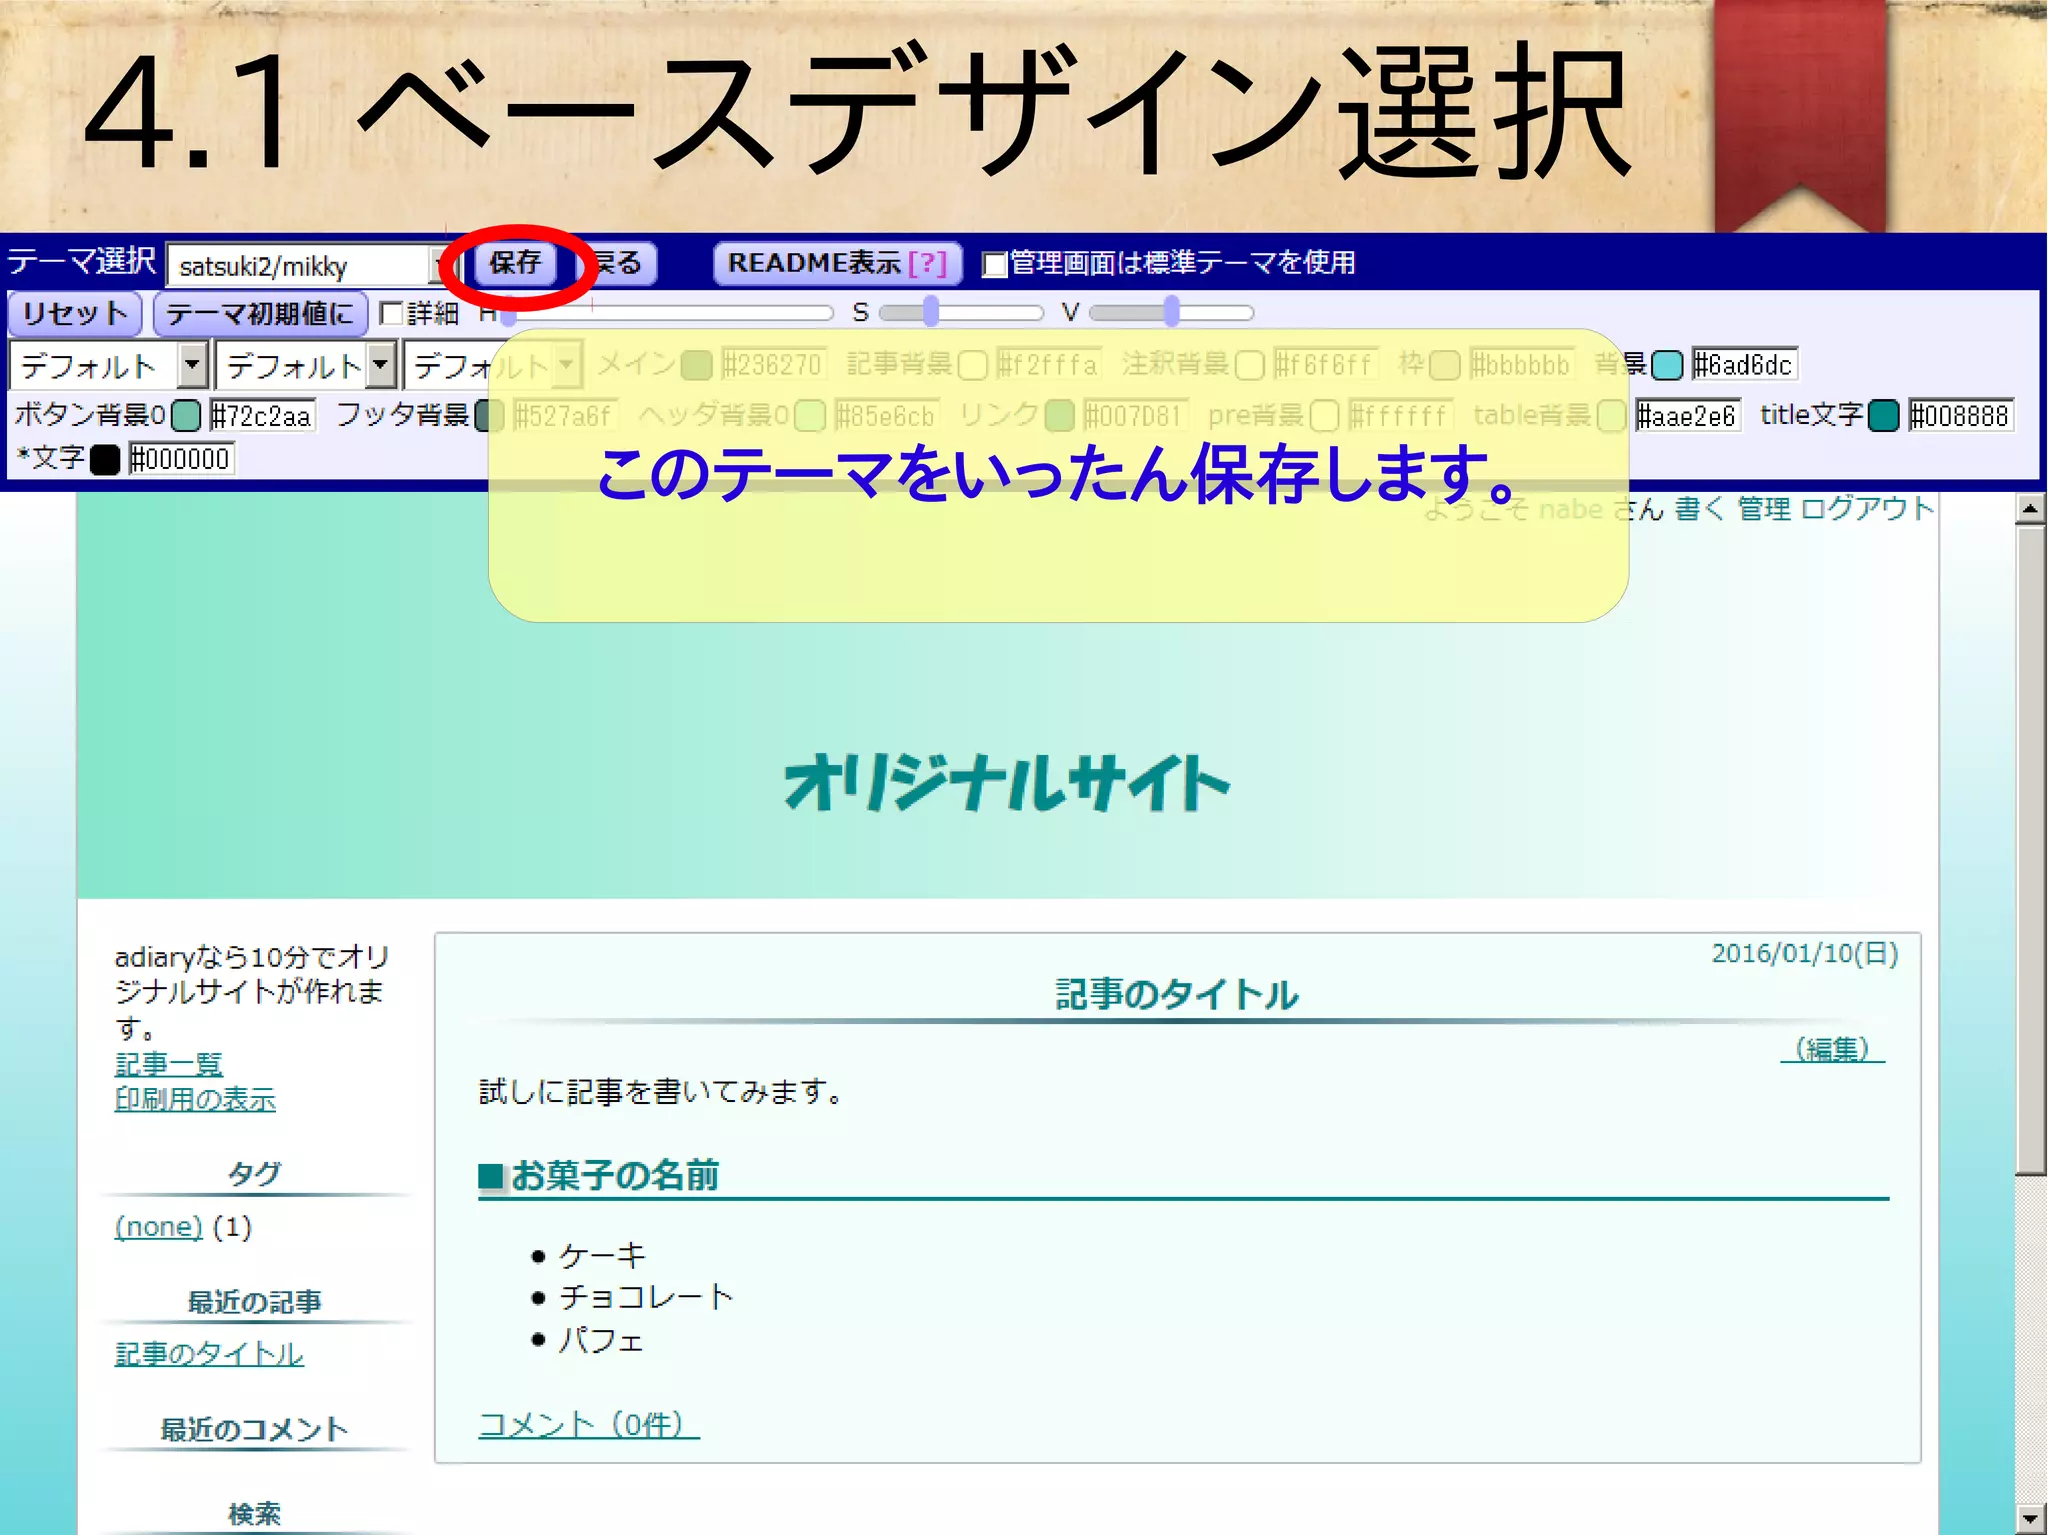Open 記事のタイトル link under 最近の記事
The width and height of the screenshot is (2048, 1535).
208,1354
